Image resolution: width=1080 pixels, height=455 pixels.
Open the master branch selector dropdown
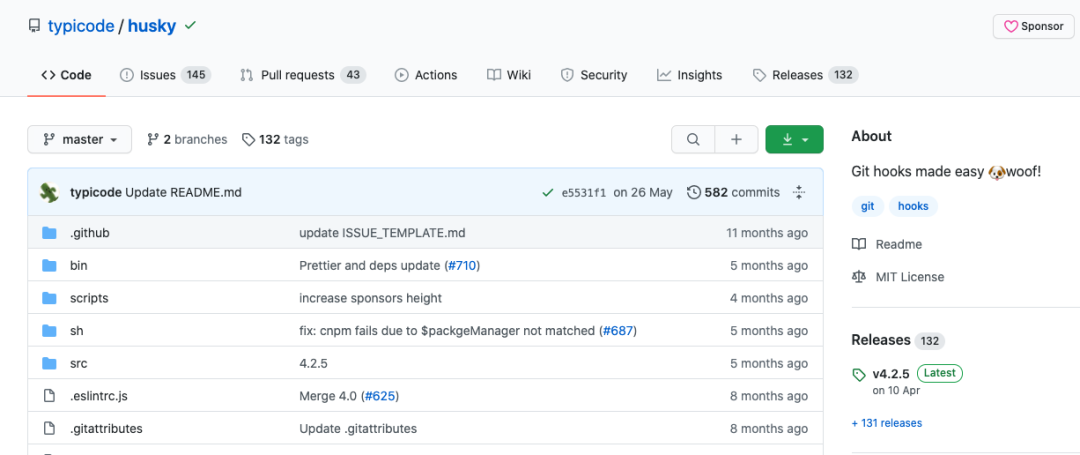[x=79, y=140]
